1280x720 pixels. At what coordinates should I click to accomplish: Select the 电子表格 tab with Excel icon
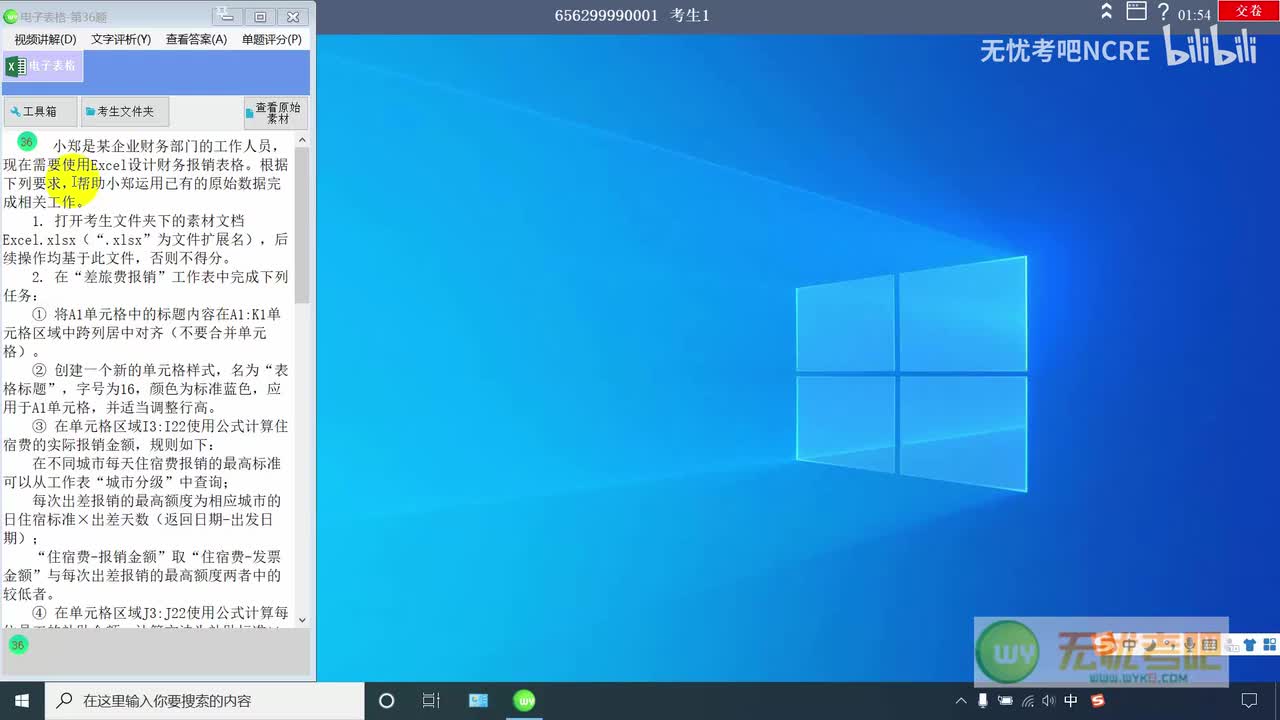point(42,66)
